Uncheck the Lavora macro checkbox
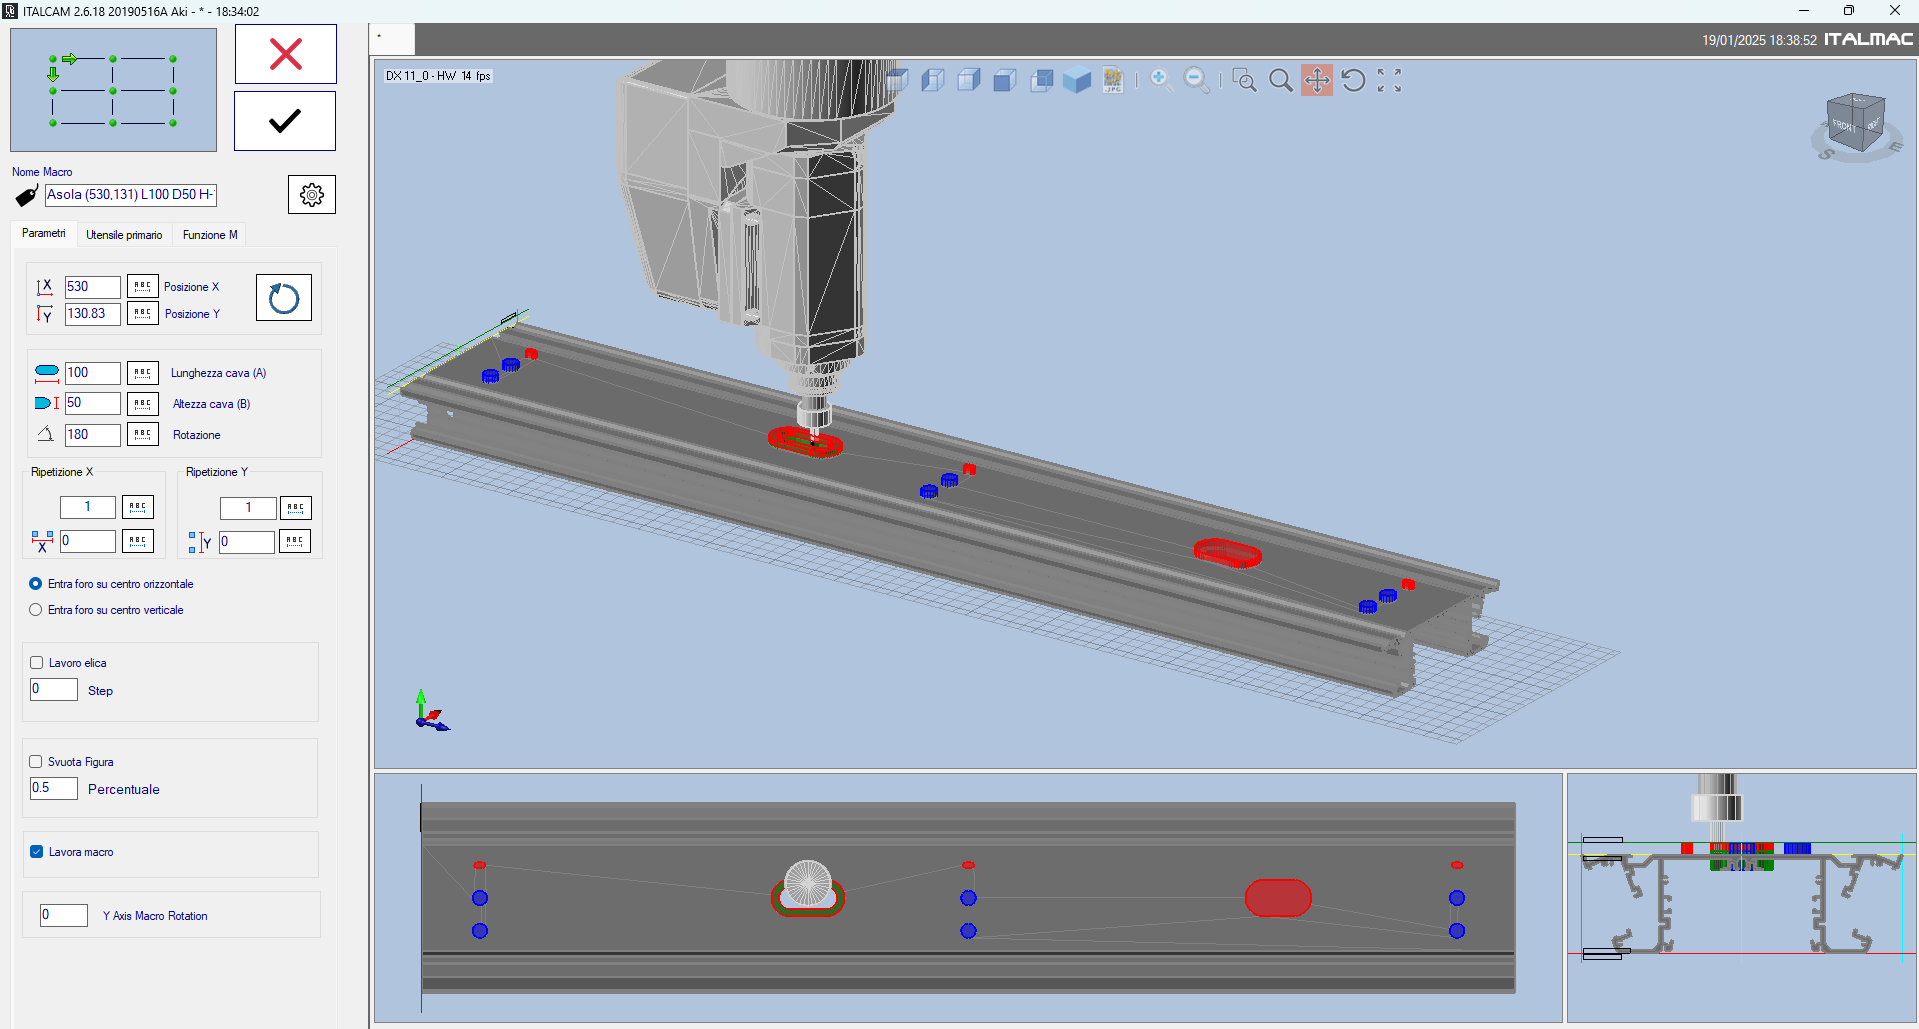This screenshot has width=1919, height=1029. (x=37, y=852)
